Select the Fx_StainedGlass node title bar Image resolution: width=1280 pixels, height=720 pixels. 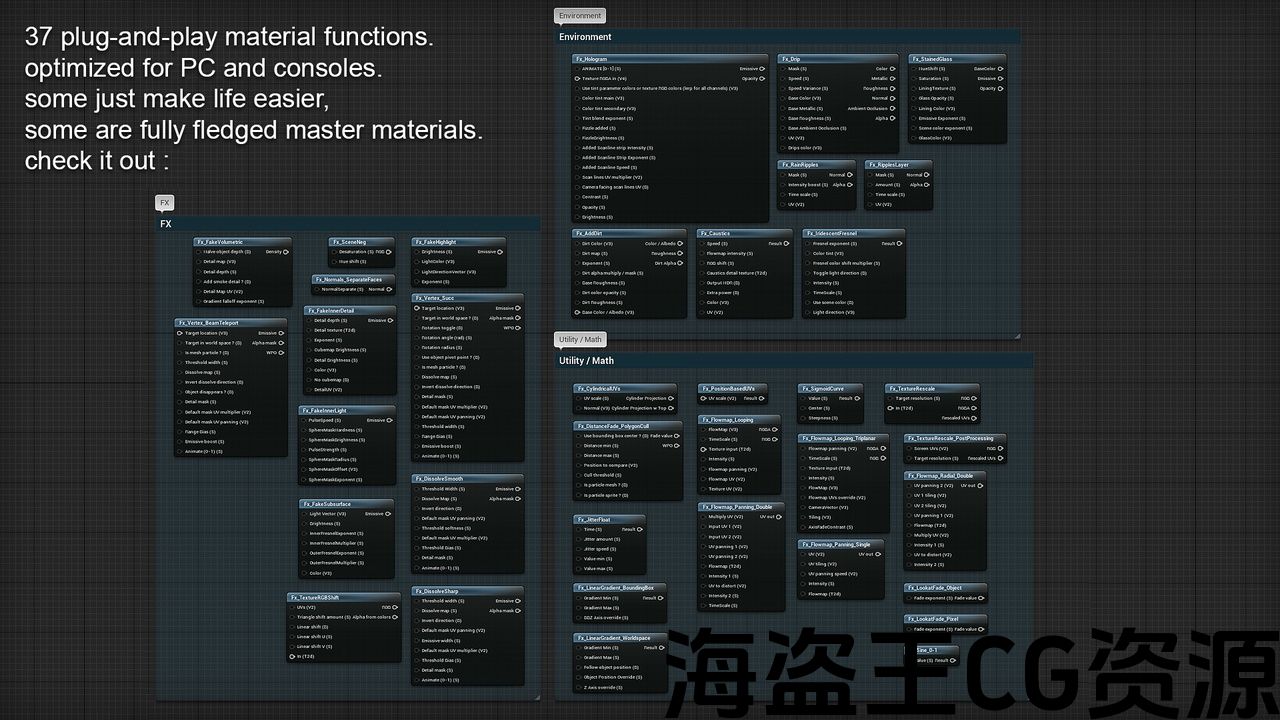[956, 59]
